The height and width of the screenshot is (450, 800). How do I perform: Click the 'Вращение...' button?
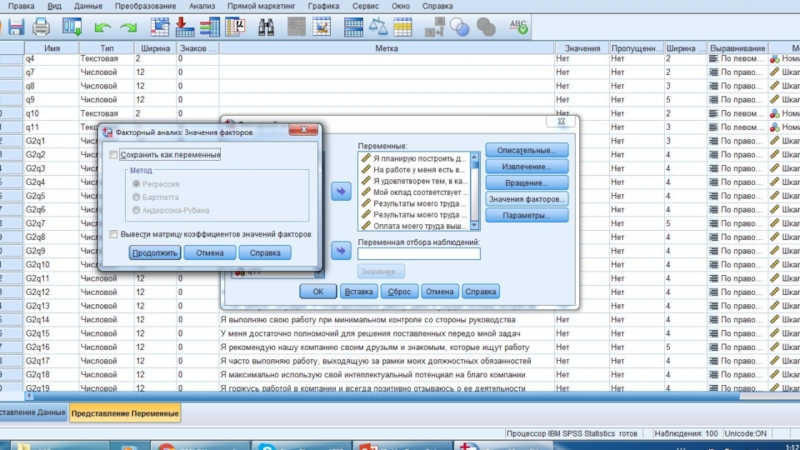pyautogui.click(x=526, y=183)
